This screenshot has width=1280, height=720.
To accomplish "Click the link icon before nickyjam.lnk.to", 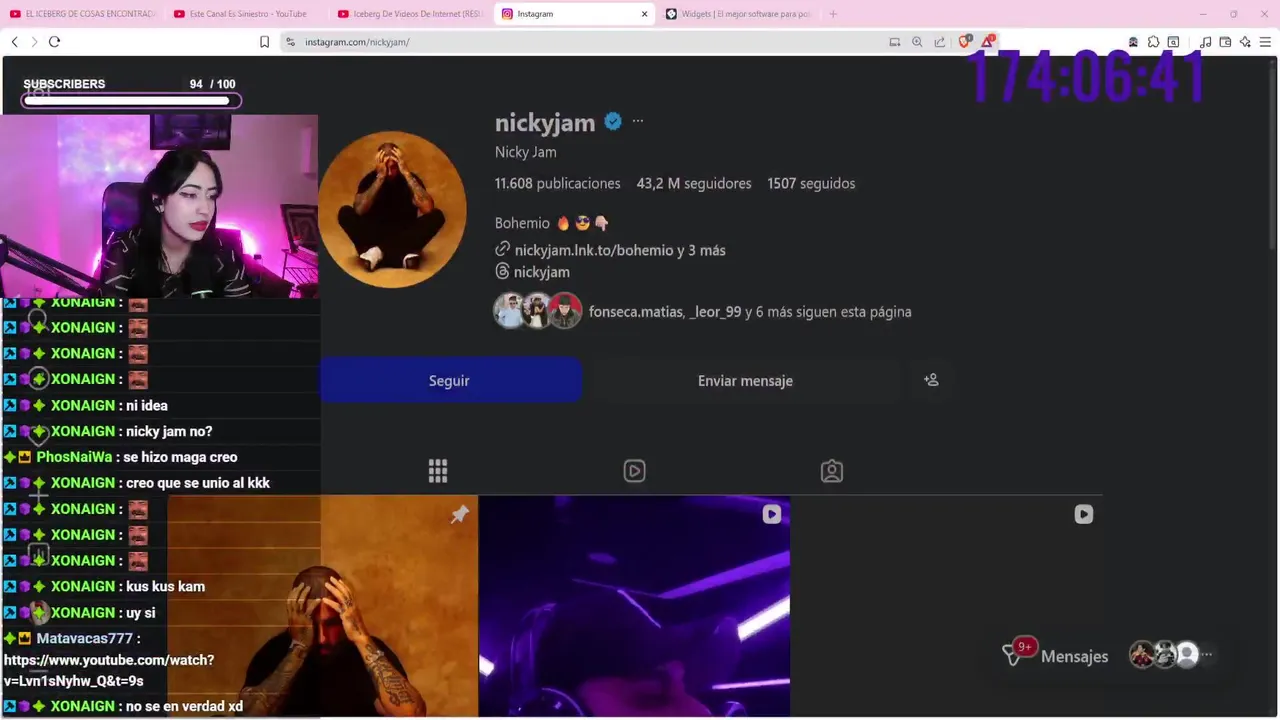I will click(x=503, y=250).
